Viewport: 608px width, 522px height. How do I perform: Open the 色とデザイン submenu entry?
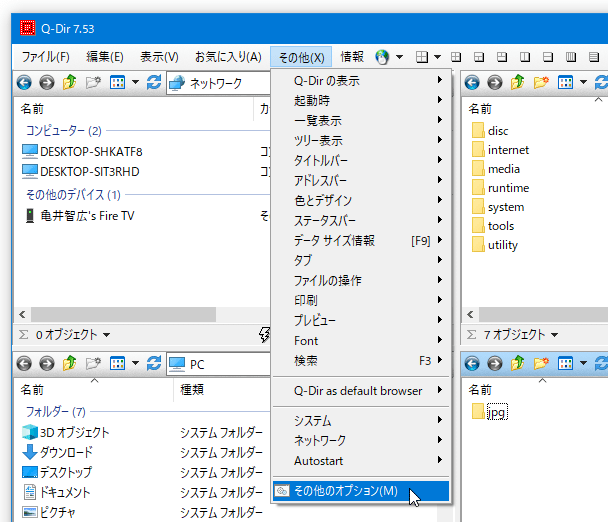pos(361,200)
